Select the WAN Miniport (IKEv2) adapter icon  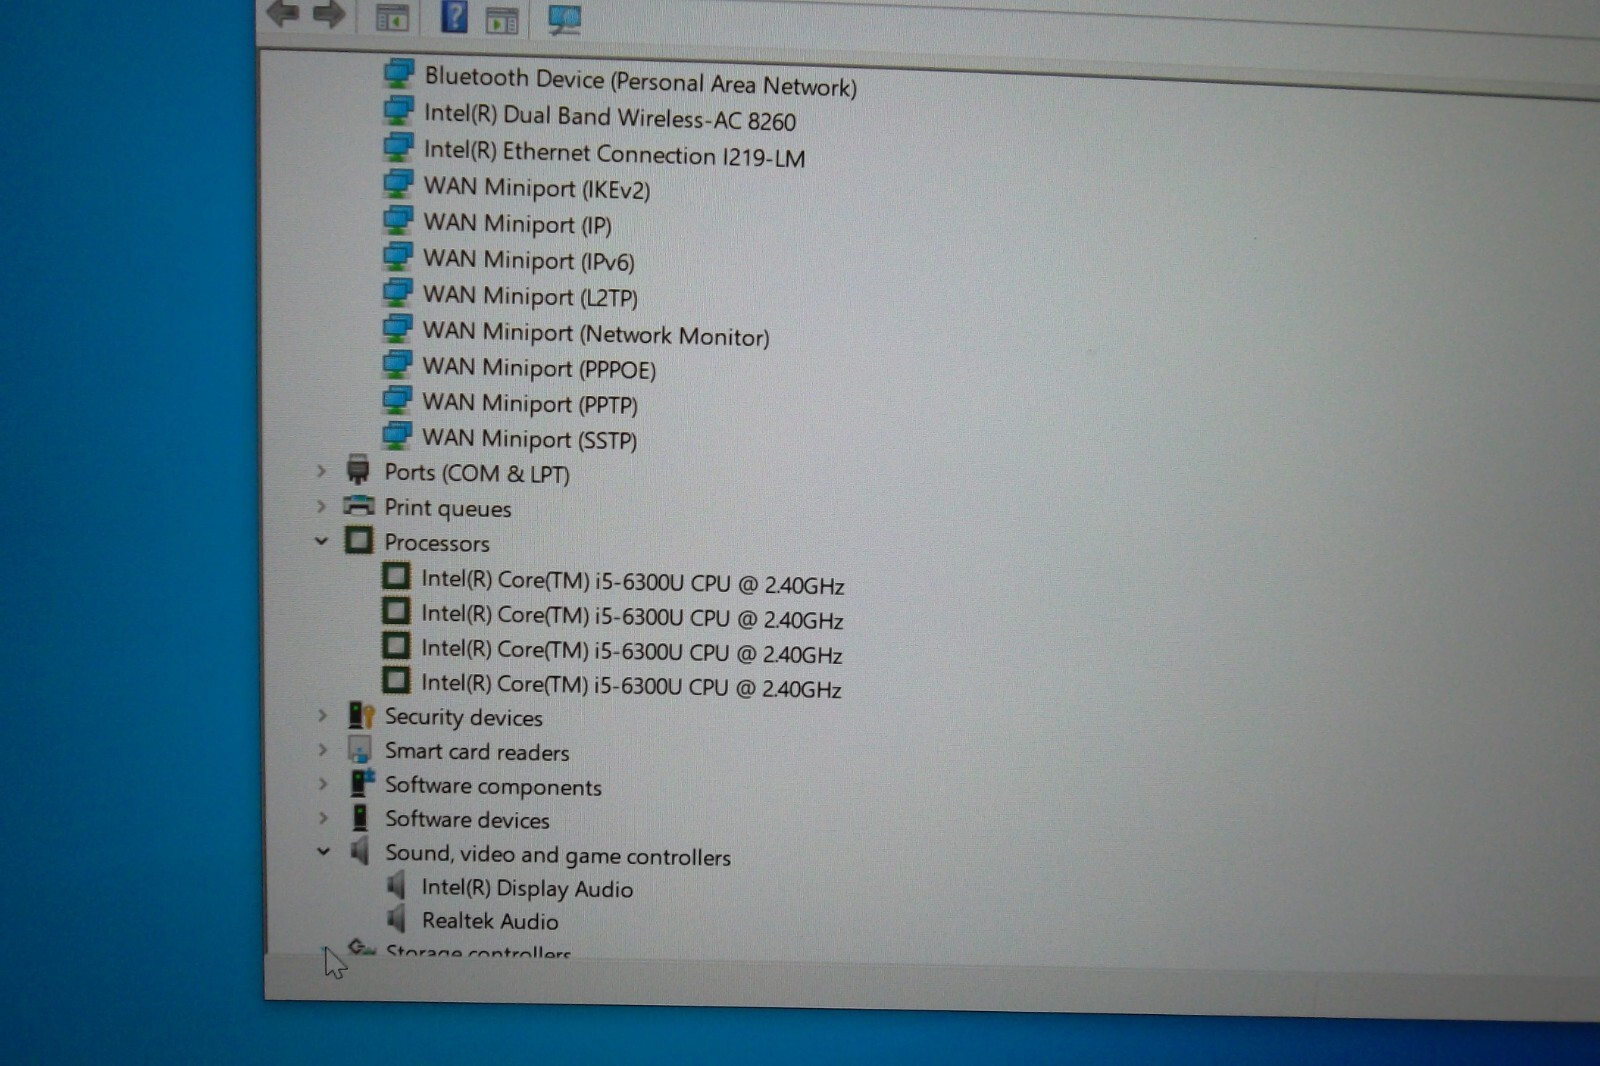398,183
